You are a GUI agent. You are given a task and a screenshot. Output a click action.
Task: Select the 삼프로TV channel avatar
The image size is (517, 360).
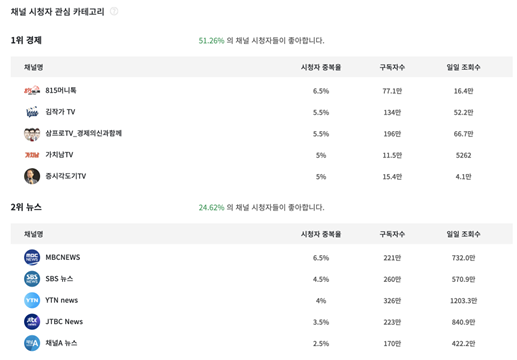point(32,134)
